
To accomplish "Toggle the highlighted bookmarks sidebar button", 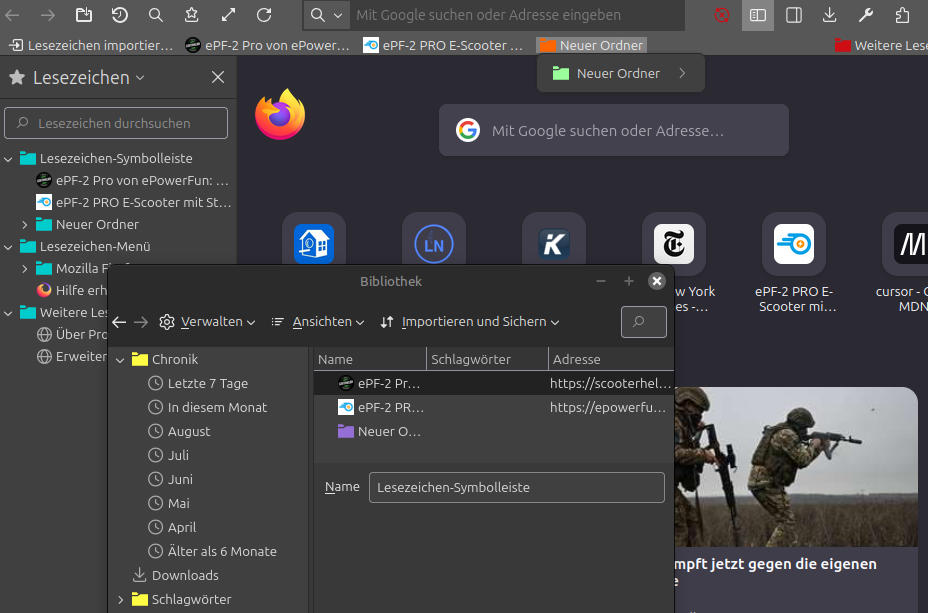I will click(x=758, y=15).
